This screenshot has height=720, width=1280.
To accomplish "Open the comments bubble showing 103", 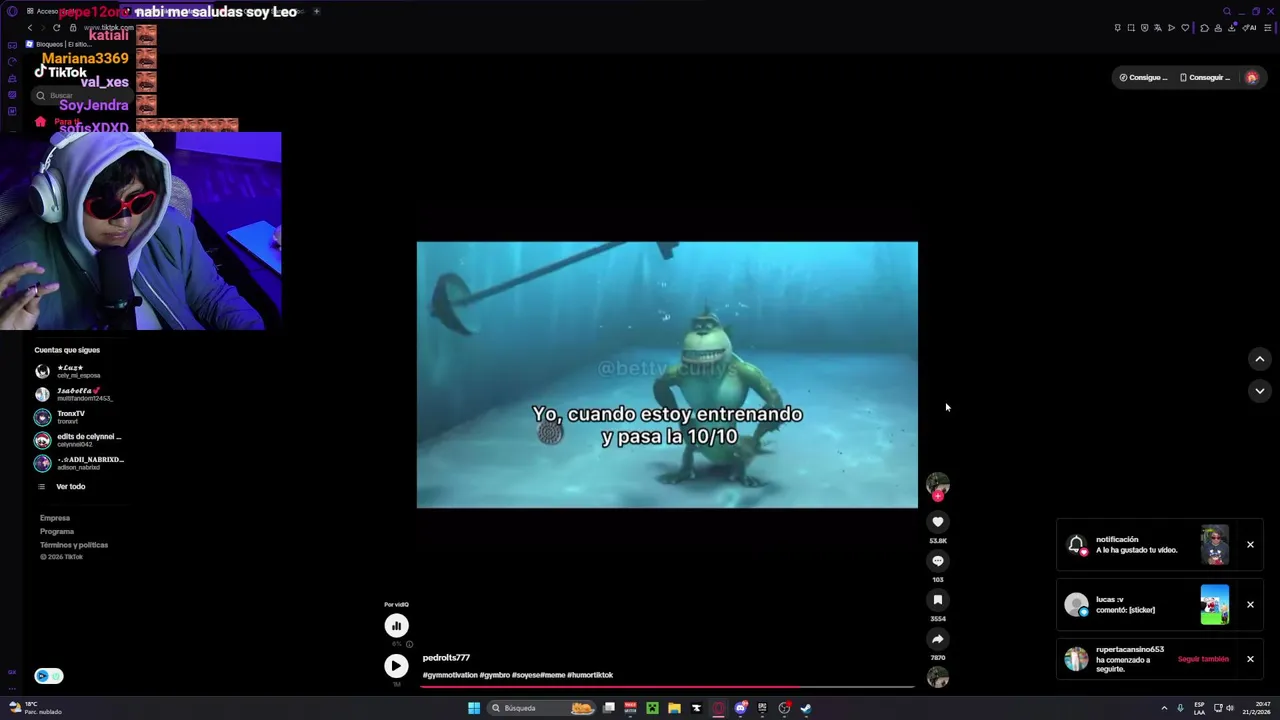I will (x=937, y=560).
